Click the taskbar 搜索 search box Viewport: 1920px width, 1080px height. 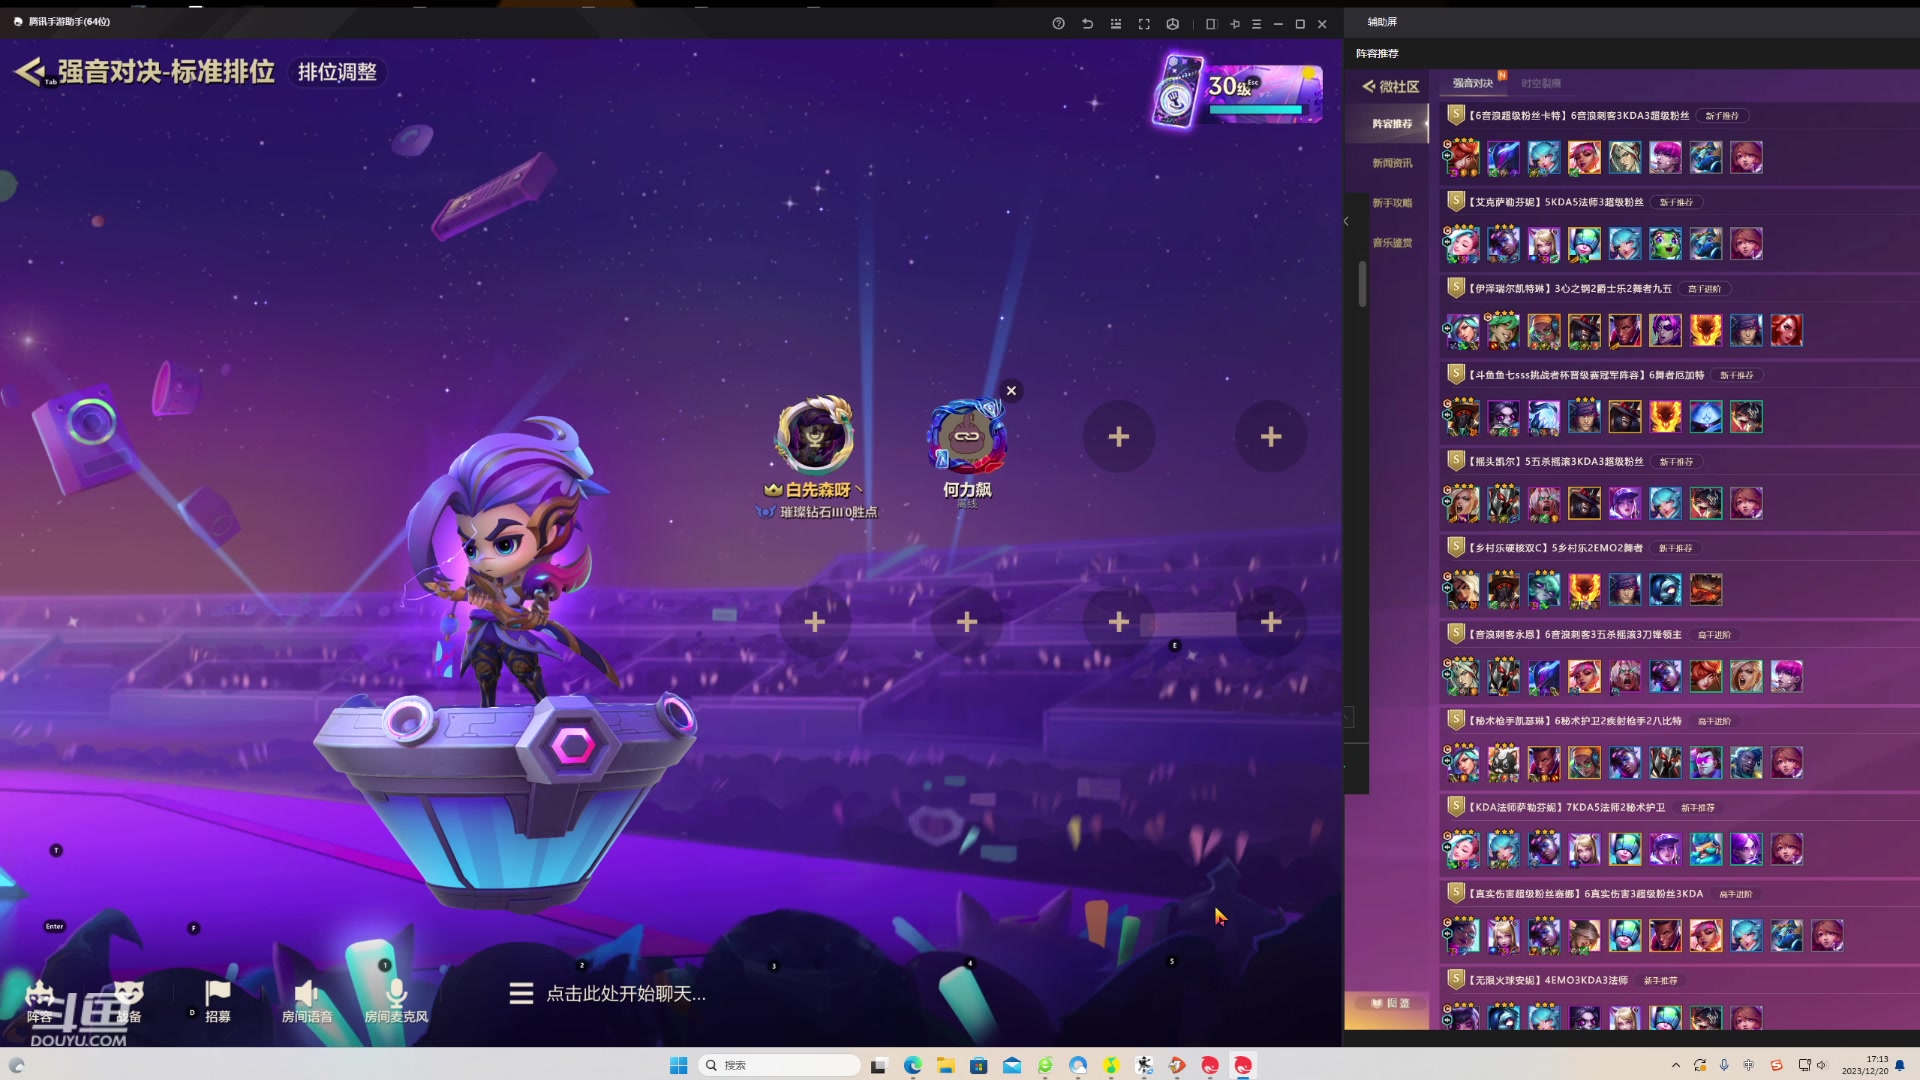(779, 1065)
